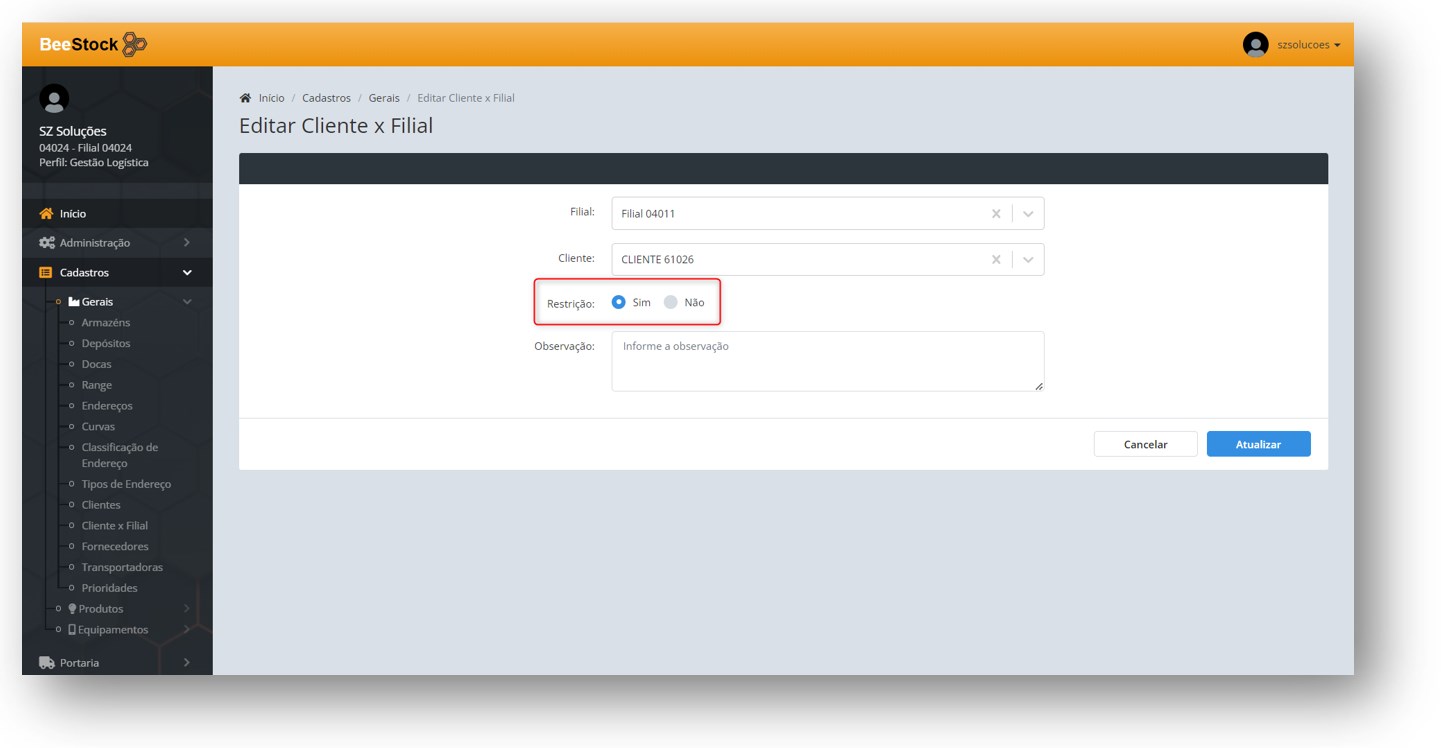
Task: Click the Portaria truck icon
Action: (46, 663)
